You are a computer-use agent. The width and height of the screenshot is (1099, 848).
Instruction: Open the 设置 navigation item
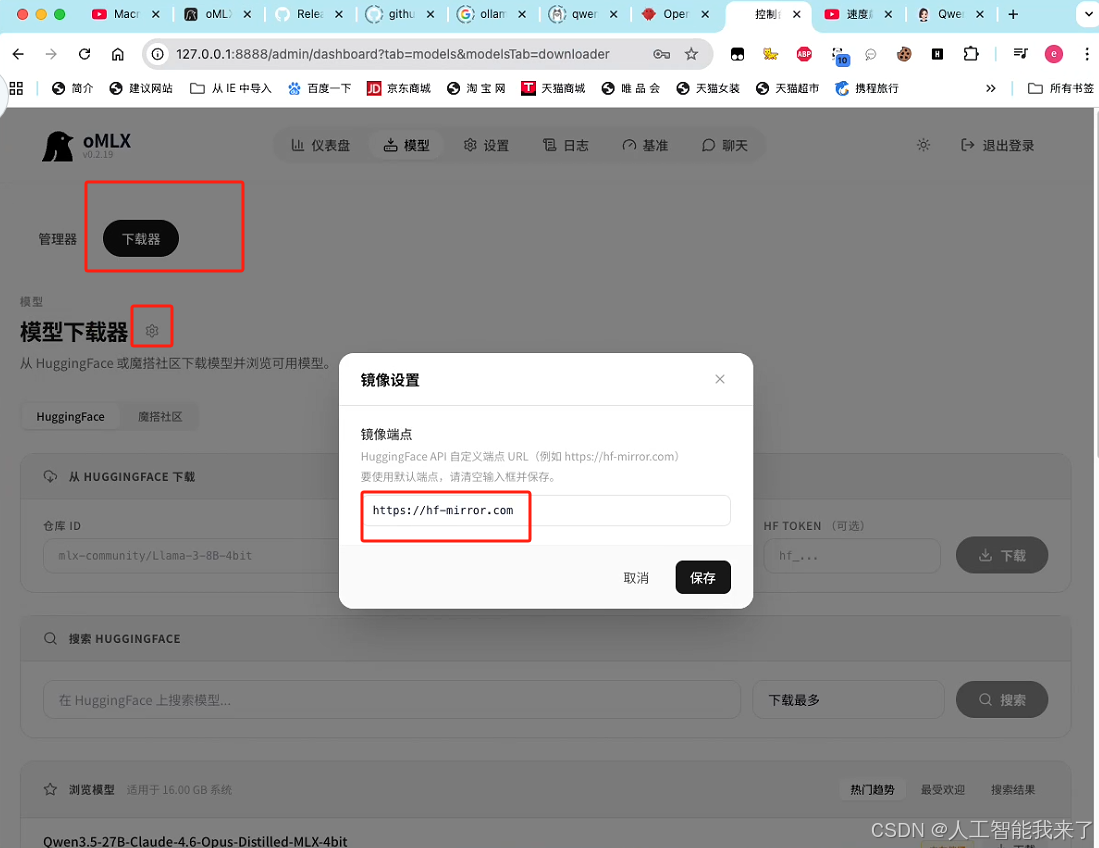click(x=486, y=144)
